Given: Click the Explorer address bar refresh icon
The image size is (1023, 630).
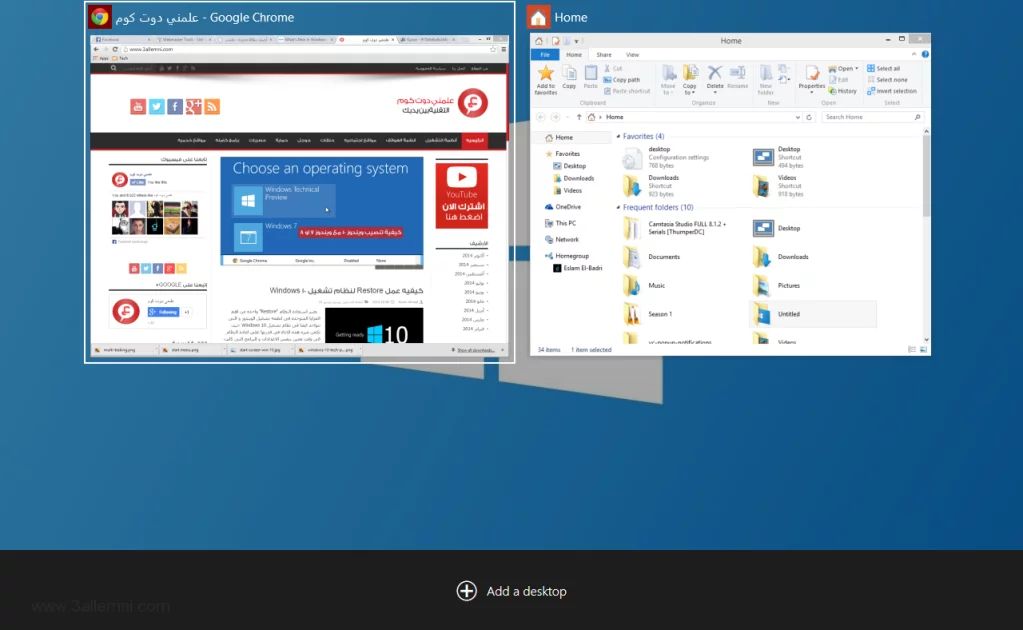Looking at the screenshot, I should (x=811, y=117).
